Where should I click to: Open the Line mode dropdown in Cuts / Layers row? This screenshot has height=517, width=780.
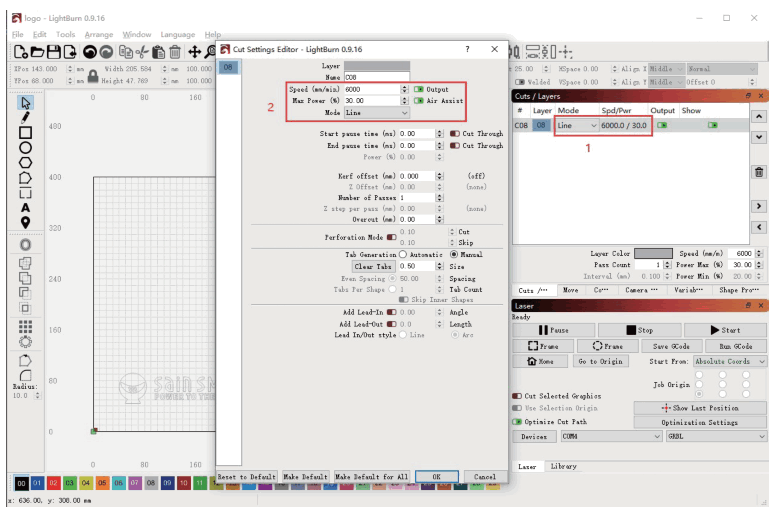point(577,125)
